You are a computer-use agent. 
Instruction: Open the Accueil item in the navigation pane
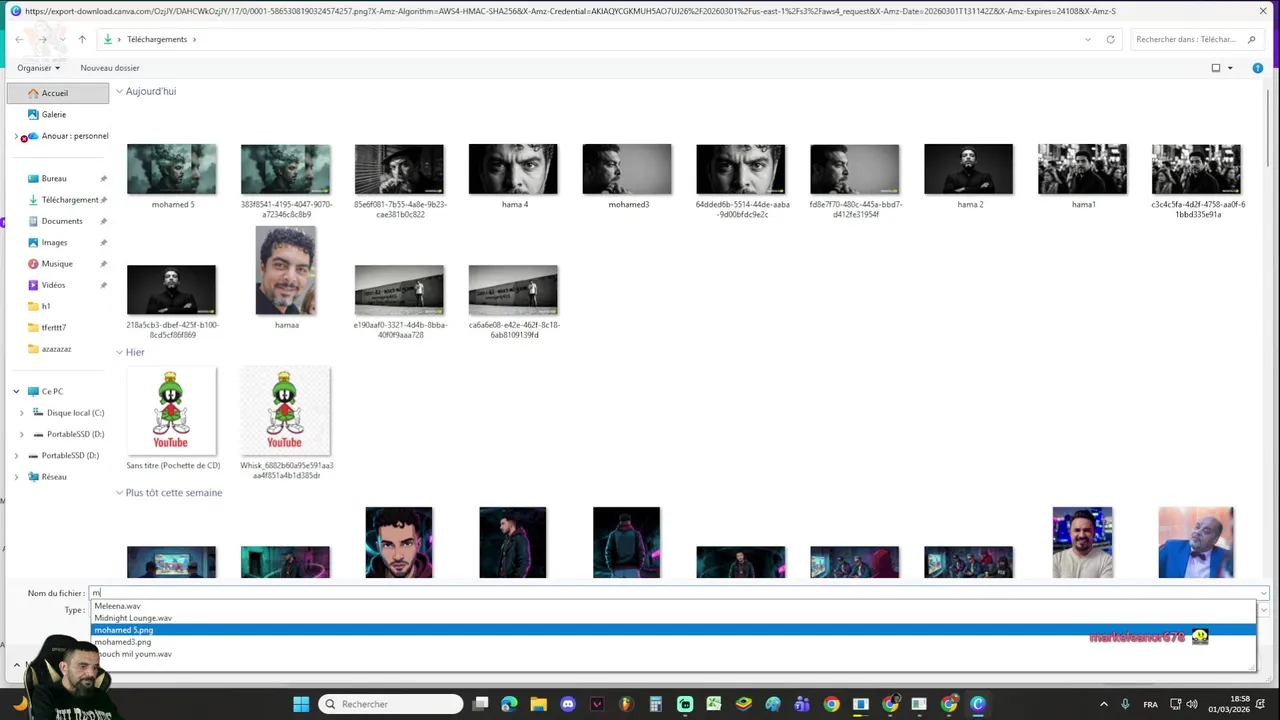(57, 93)
